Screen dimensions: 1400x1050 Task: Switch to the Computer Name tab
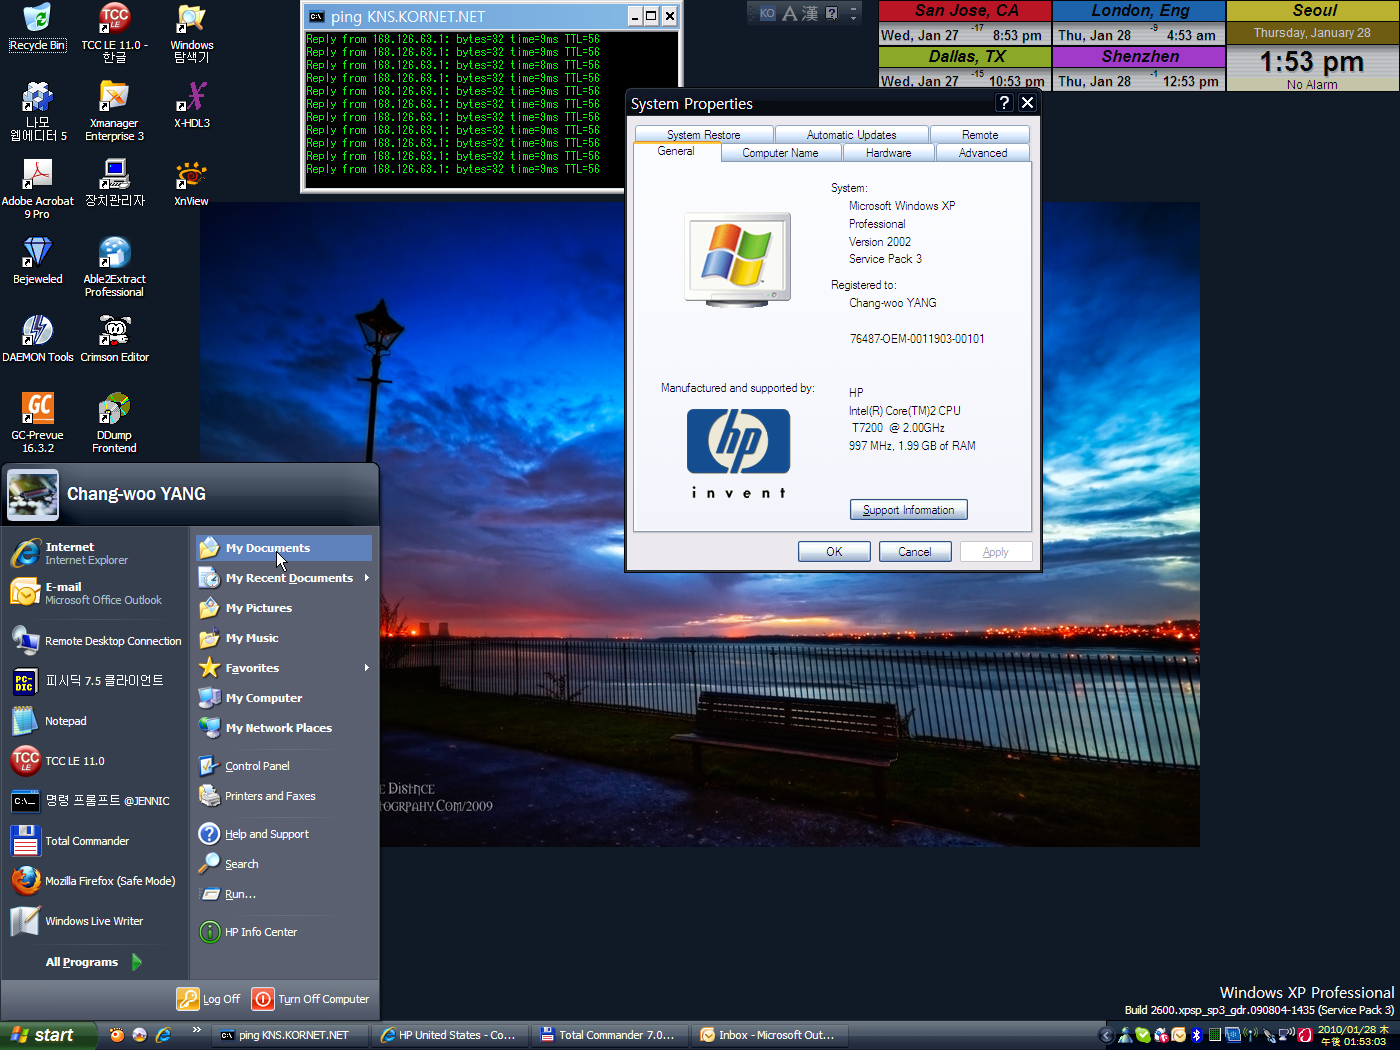coord(780,153)
